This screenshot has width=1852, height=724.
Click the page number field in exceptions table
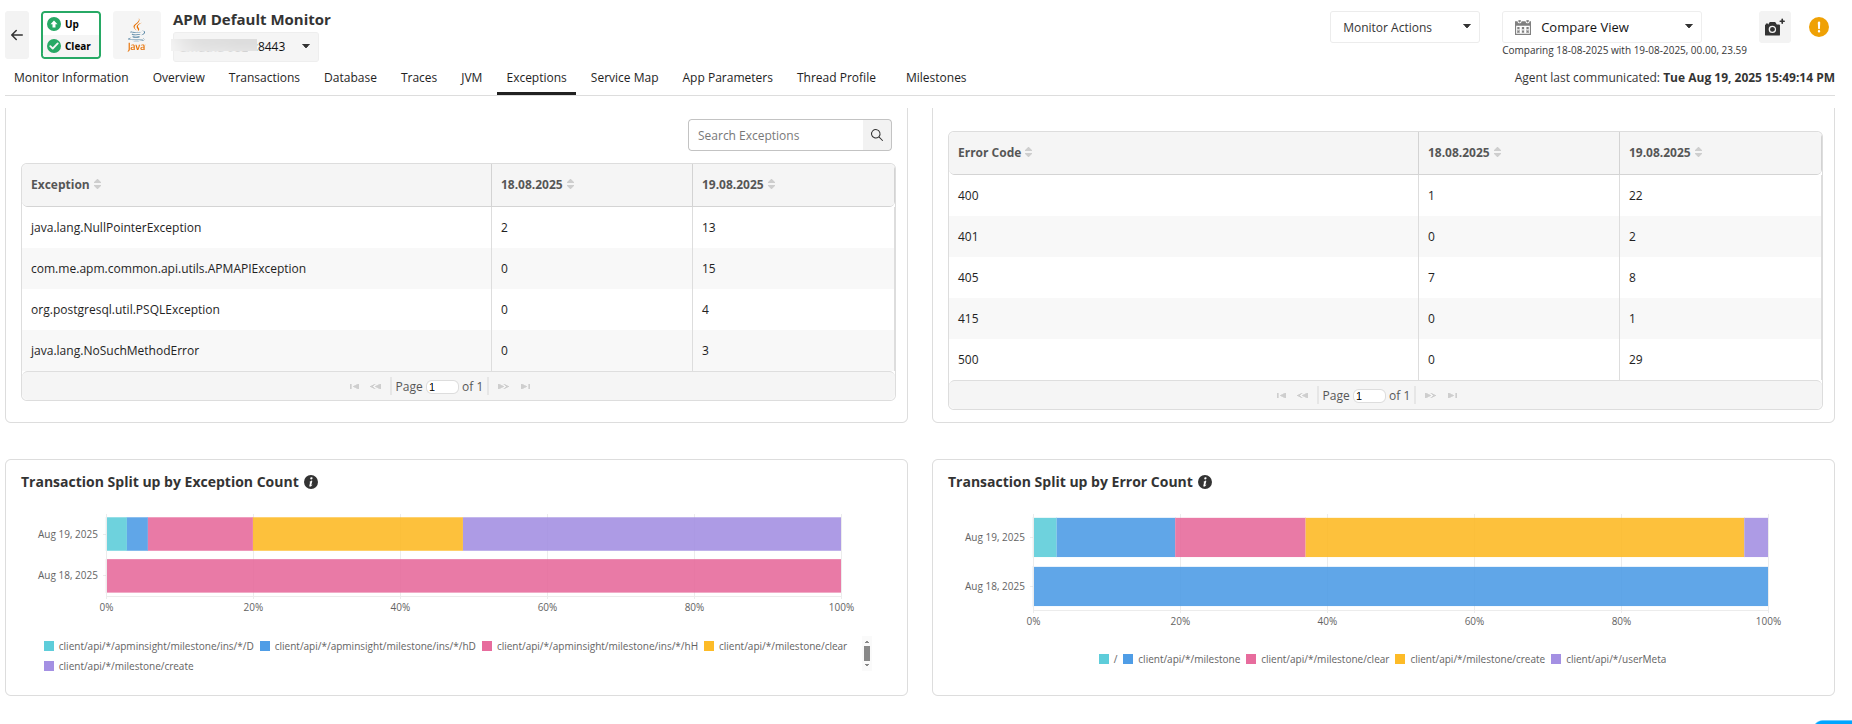442,387
